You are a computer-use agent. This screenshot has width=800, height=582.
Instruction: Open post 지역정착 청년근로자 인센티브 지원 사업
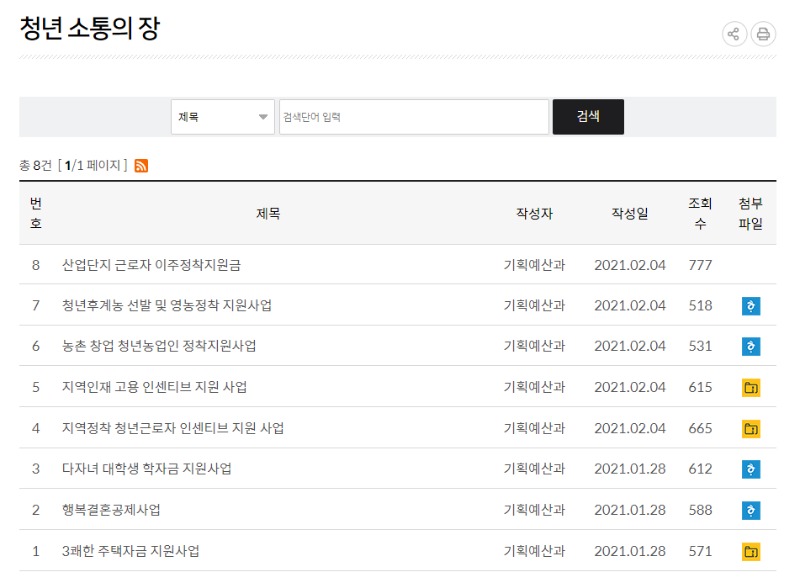(173, 429)
